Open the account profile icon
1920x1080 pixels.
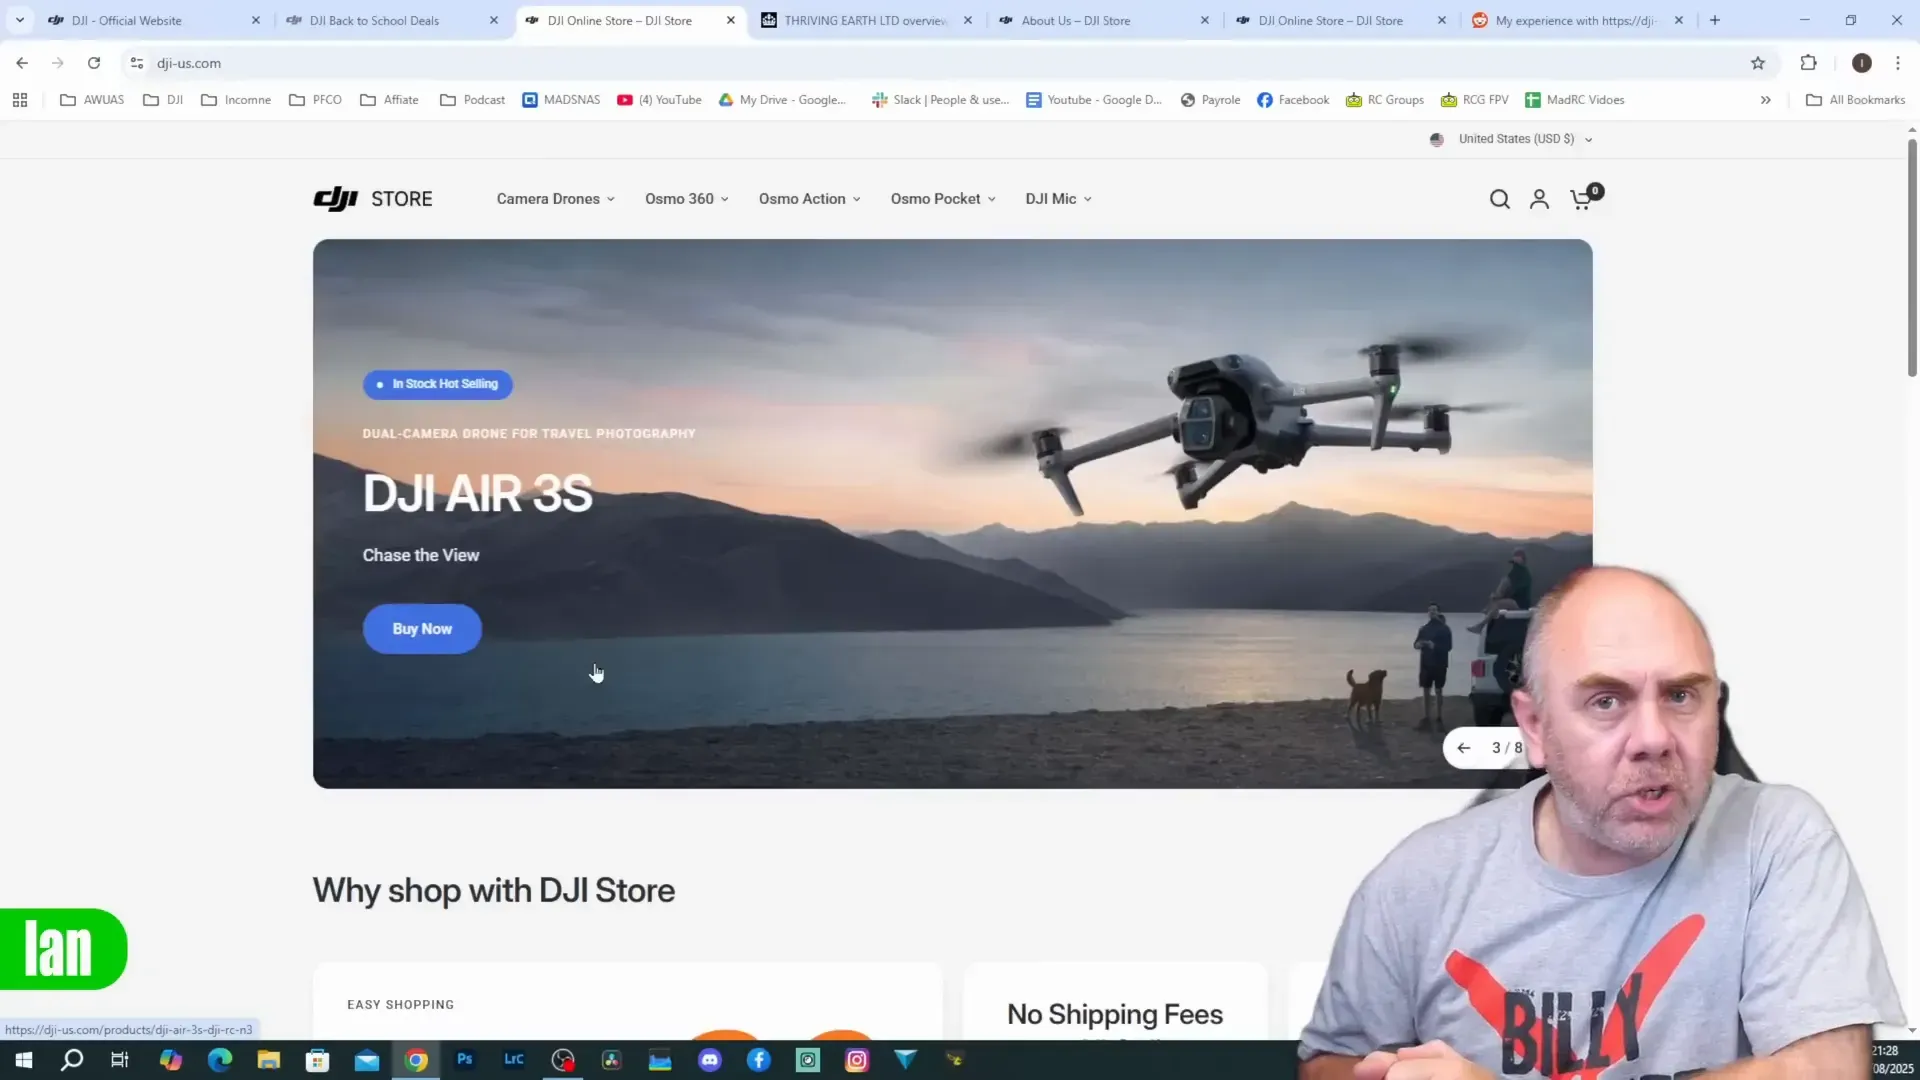click(1539, 199)
